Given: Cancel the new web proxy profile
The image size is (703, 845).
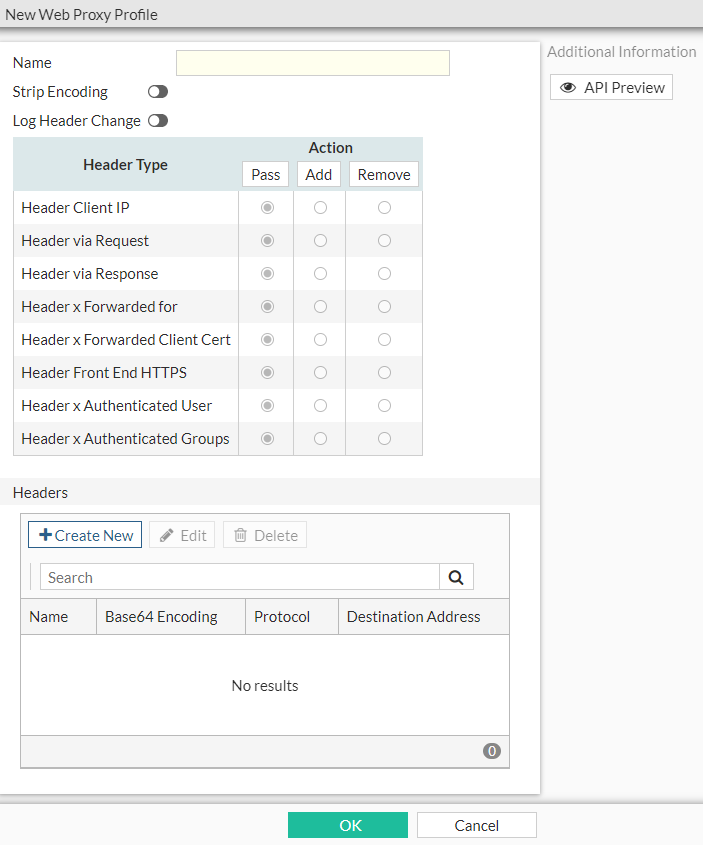Looking at the screenshot, I should point(476,825).
